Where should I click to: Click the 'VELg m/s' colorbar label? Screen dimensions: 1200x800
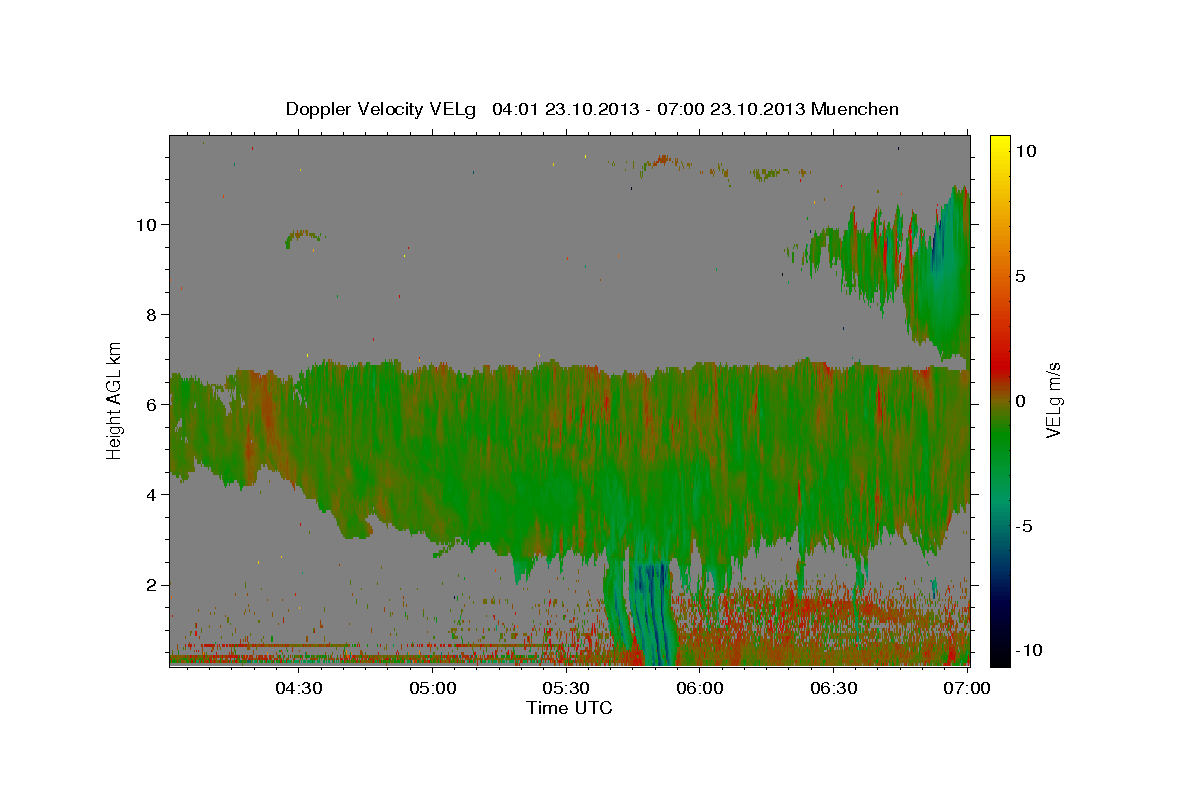coord(1053,399)
